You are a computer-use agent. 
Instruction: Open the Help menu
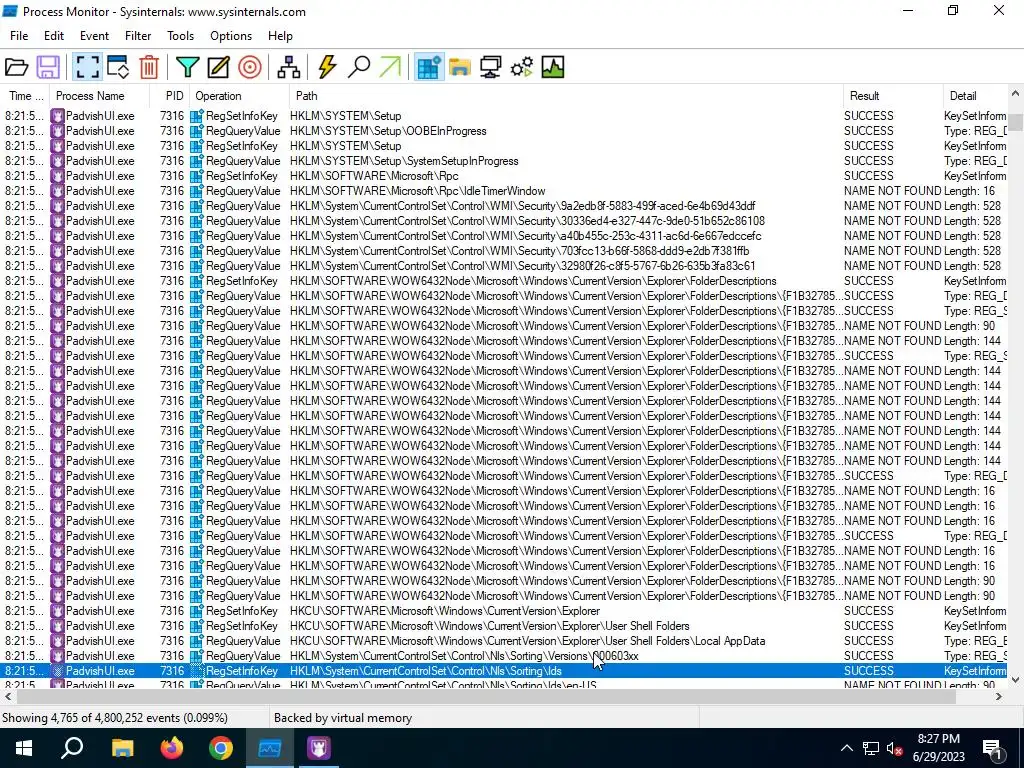[280, 36]
